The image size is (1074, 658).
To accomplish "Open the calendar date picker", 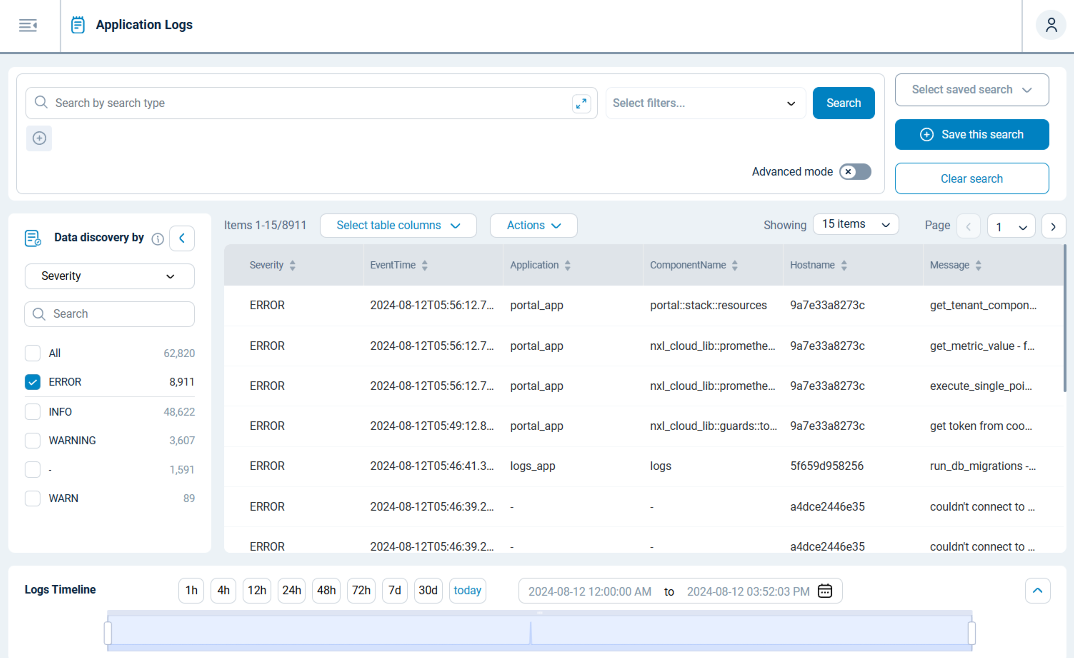I will (x=824, y=590).
